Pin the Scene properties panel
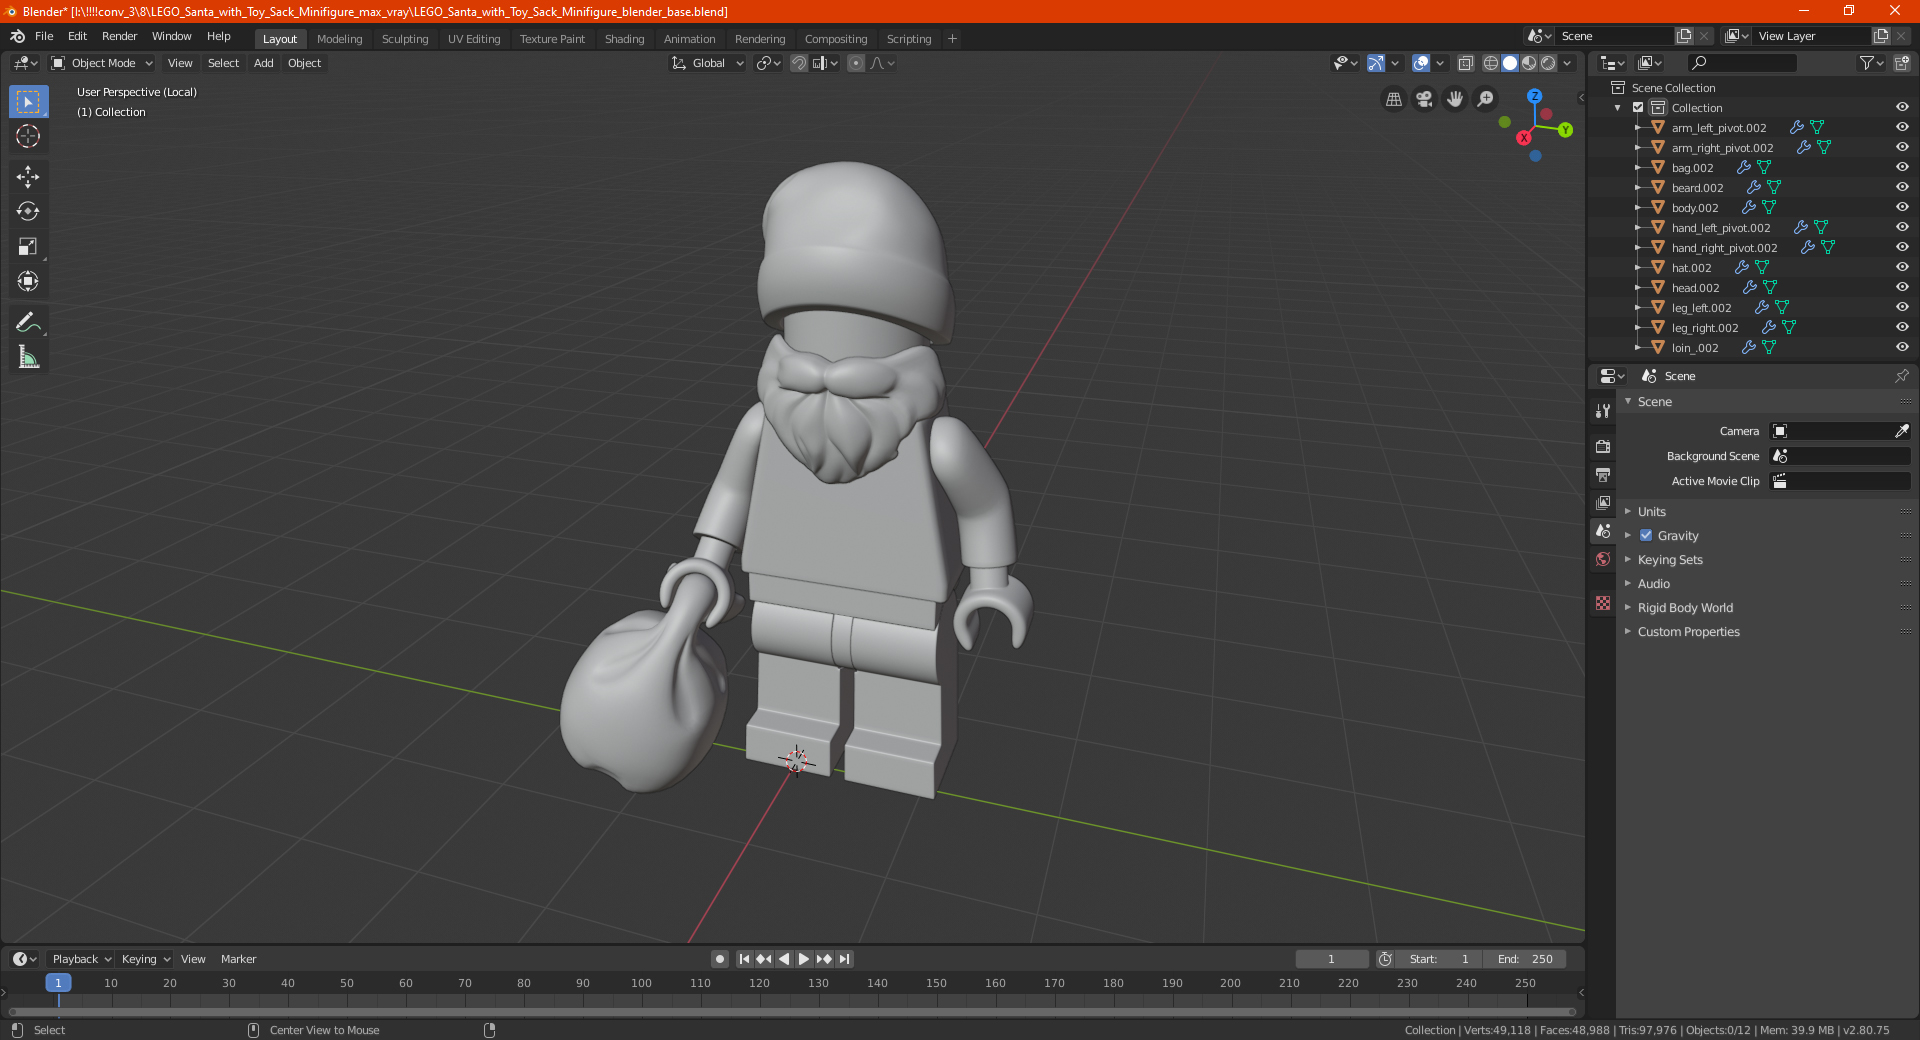Viewport: 1920px width, 1040px height. 1901,376
